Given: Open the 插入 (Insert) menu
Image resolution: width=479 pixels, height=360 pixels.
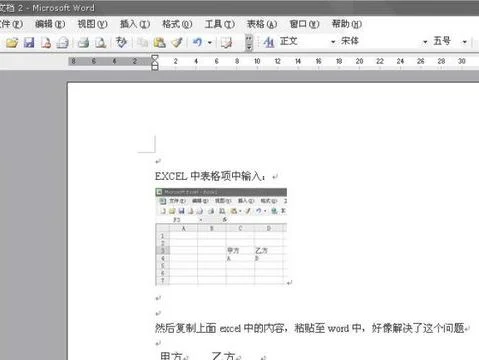Looking at the screenshot, I should click(x=135, y=24).
